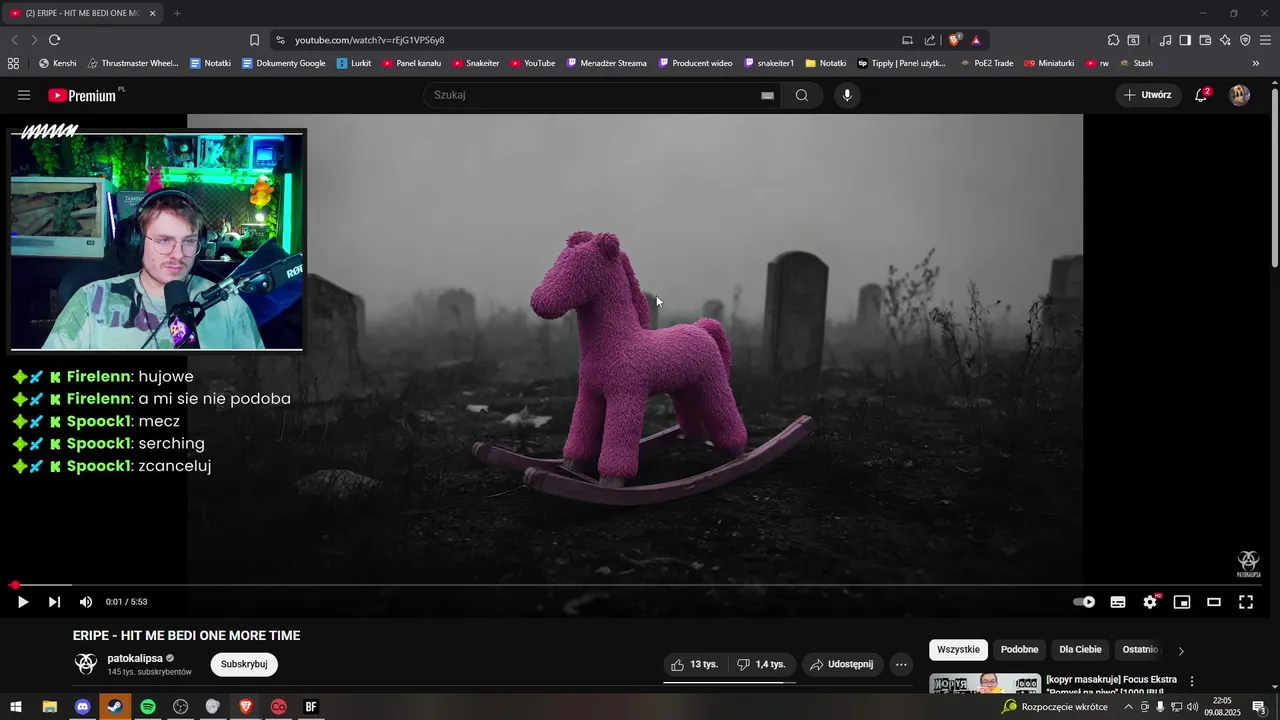1280x720 pixels.
Task: Mute the video volume speaker icon
Action: 86,602
